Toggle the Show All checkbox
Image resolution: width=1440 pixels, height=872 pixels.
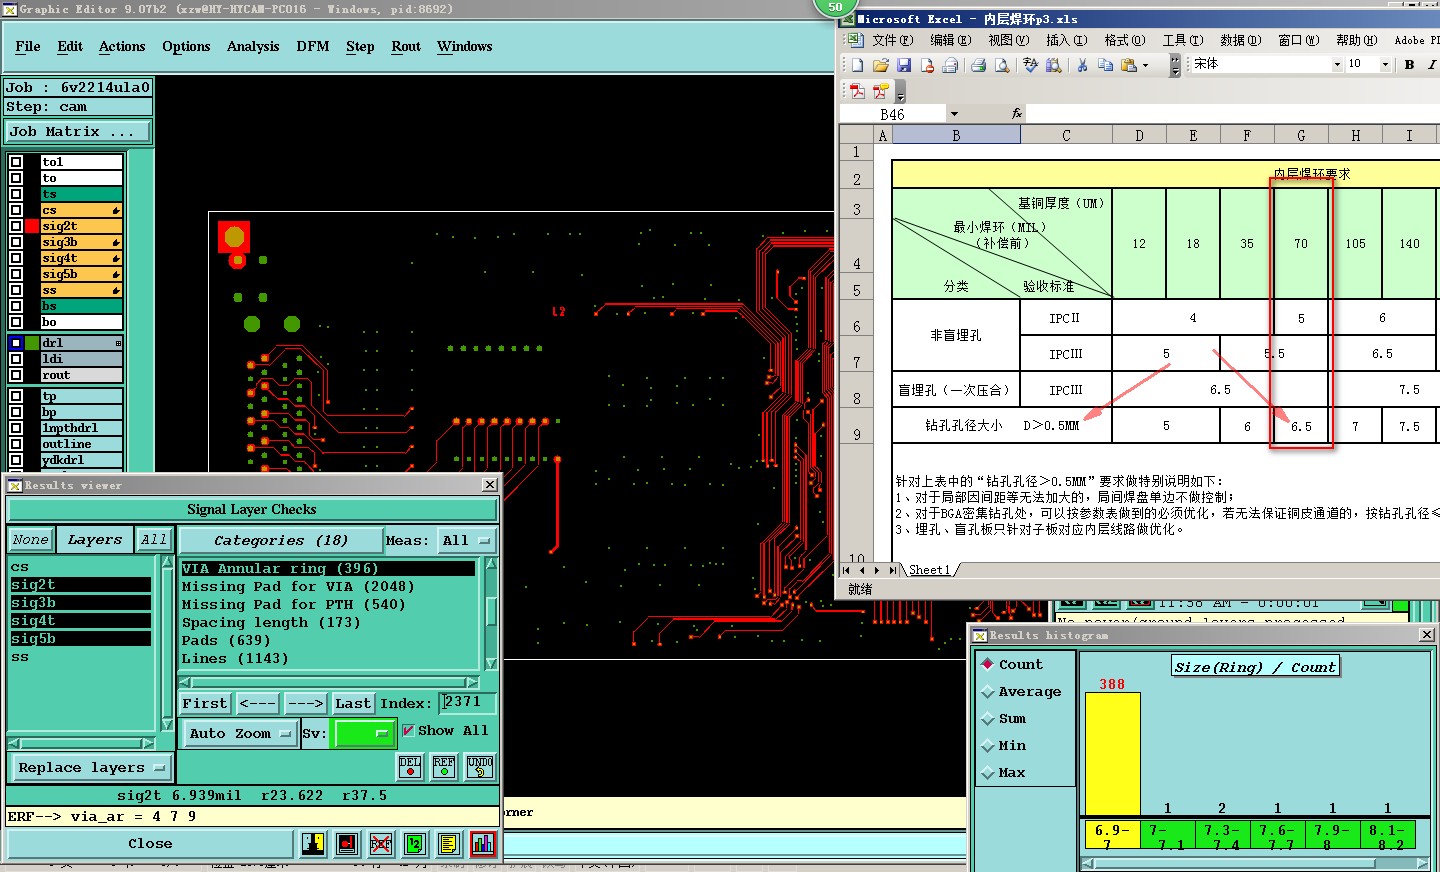[408, 731]
